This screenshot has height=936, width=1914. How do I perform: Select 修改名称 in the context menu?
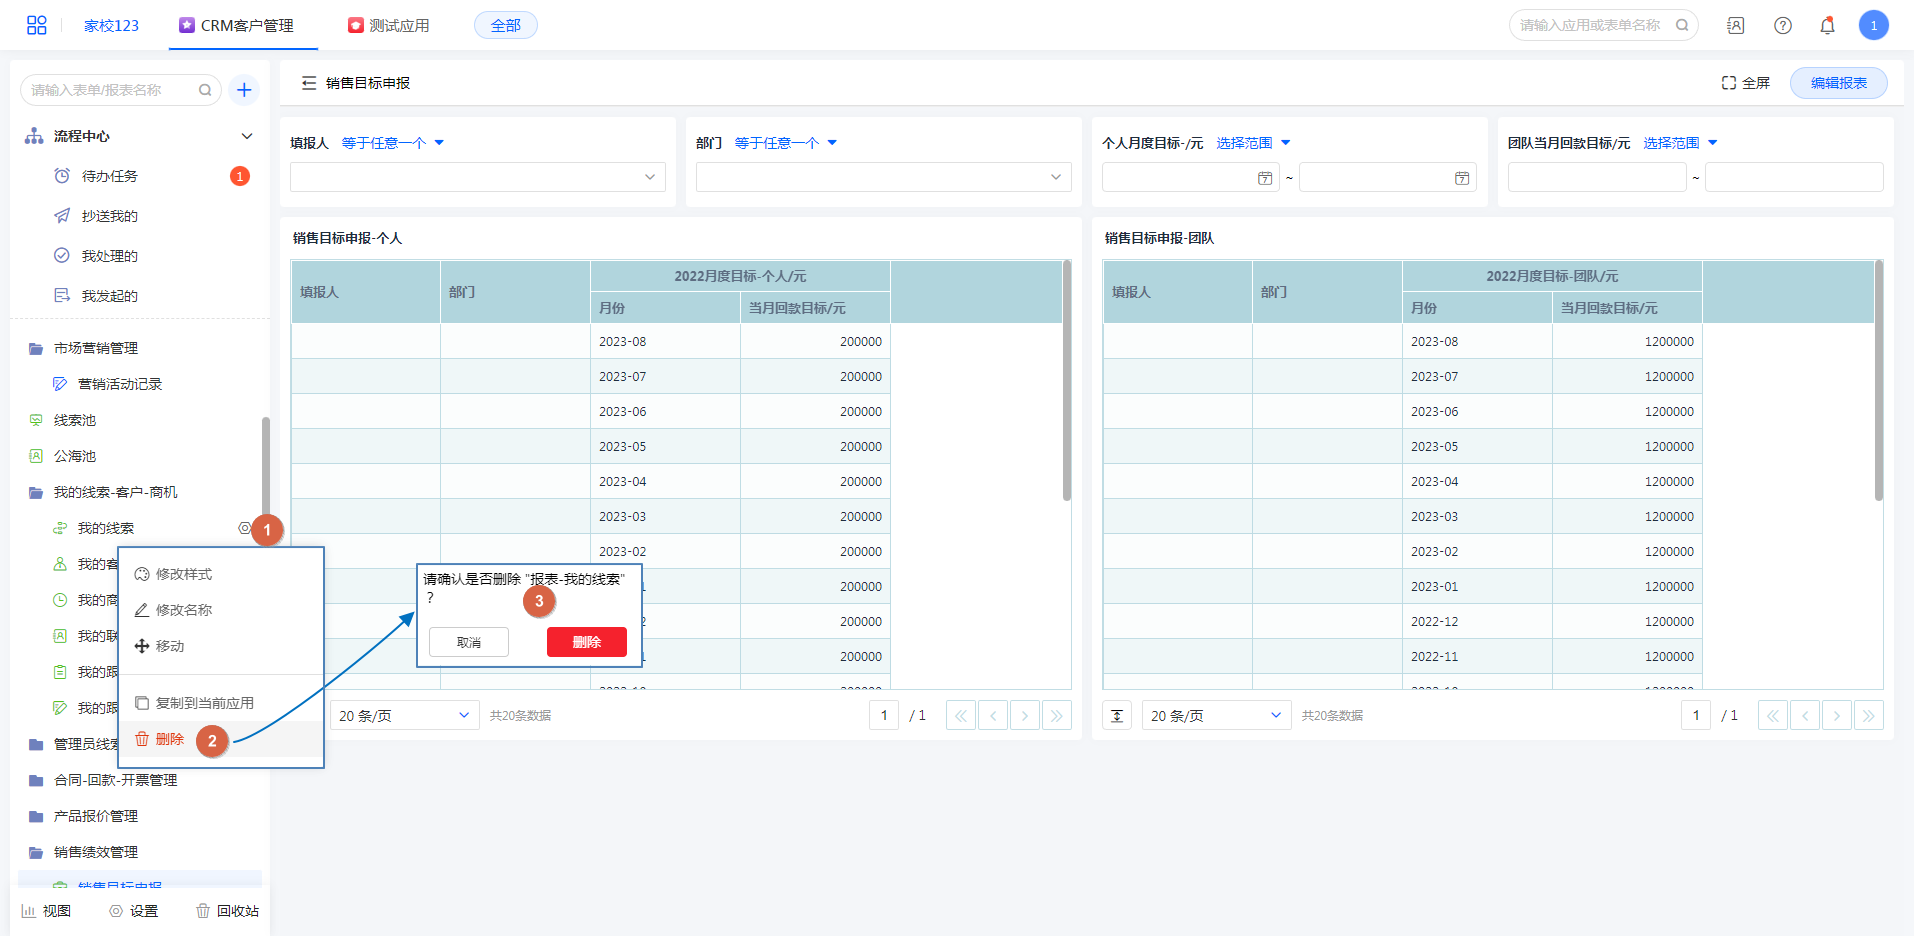pos(183,610)
